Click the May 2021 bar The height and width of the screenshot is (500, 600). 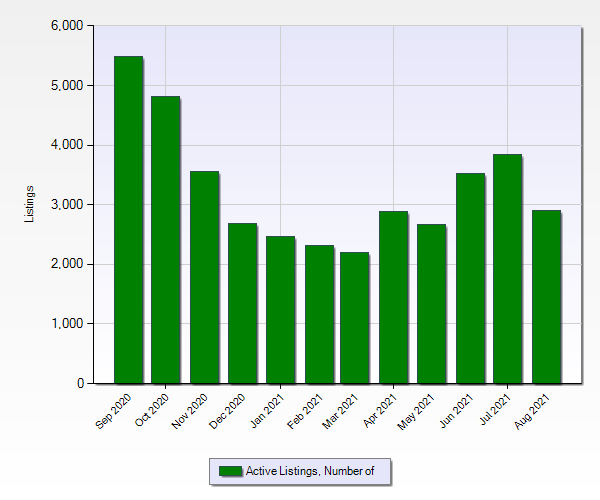[x=431, y=304]
